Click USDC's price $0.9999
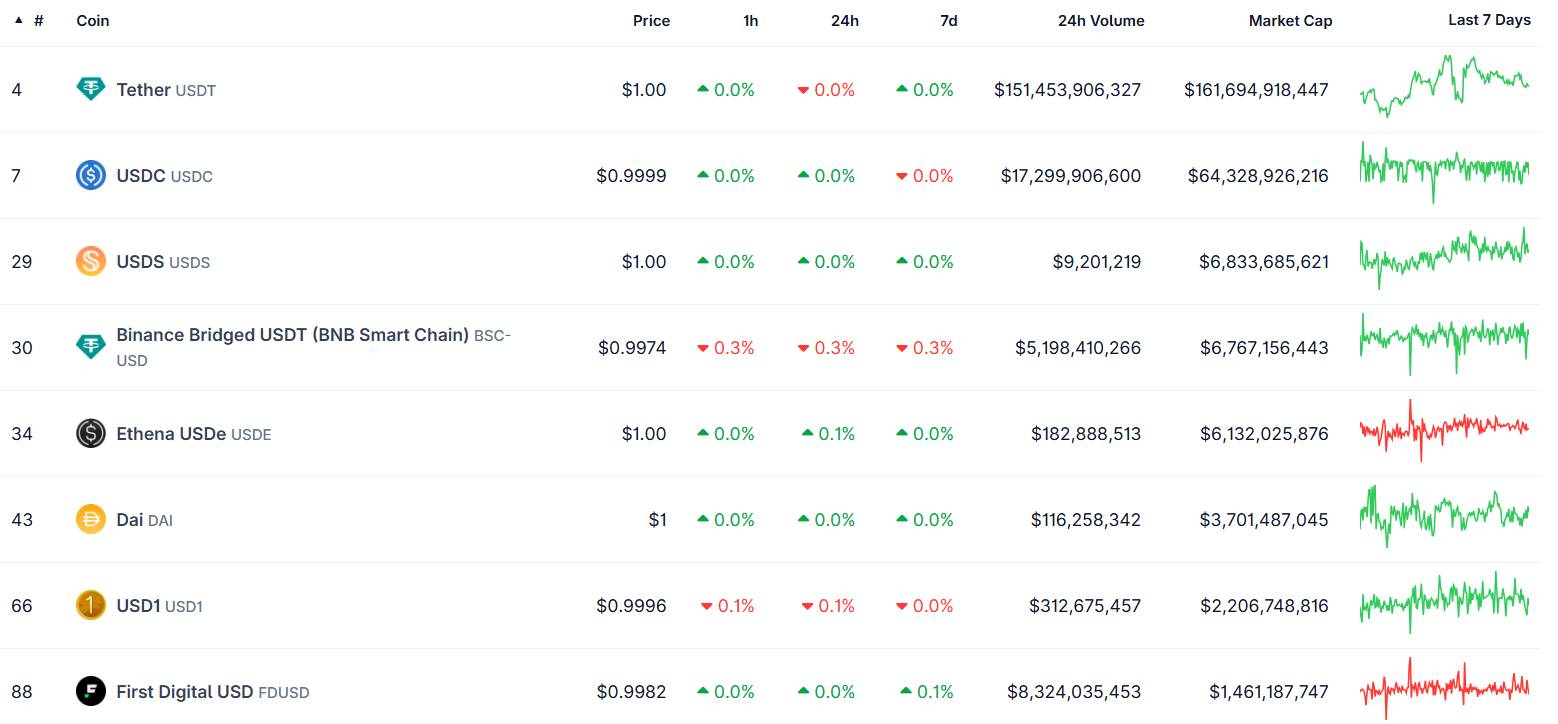This screenshot has height=724, width=1558. [x=631, y=176]
